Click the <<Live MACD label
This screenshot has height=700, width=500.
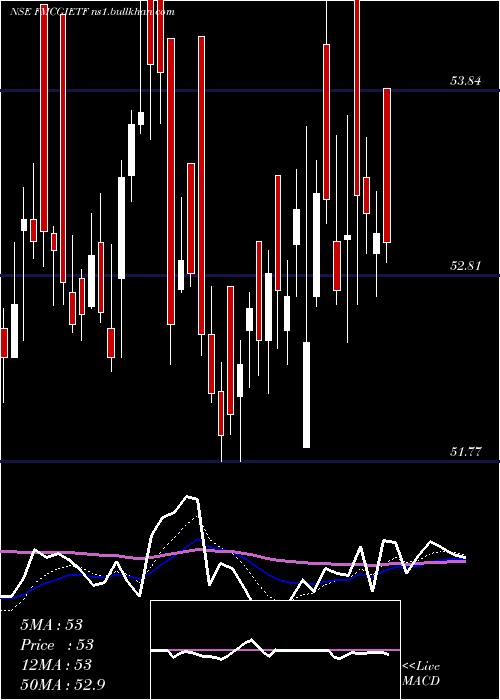[421, 674]
